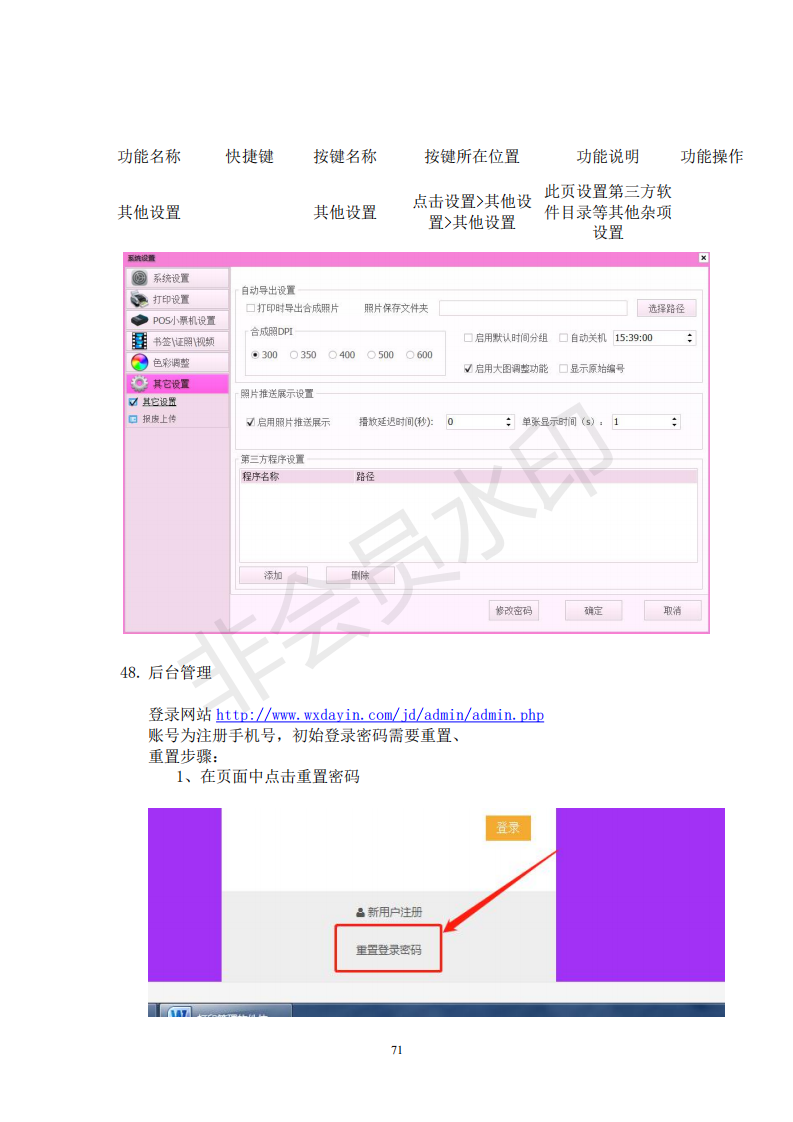
Task: Click the 程序名称 column header
Action: click(296, 477)
